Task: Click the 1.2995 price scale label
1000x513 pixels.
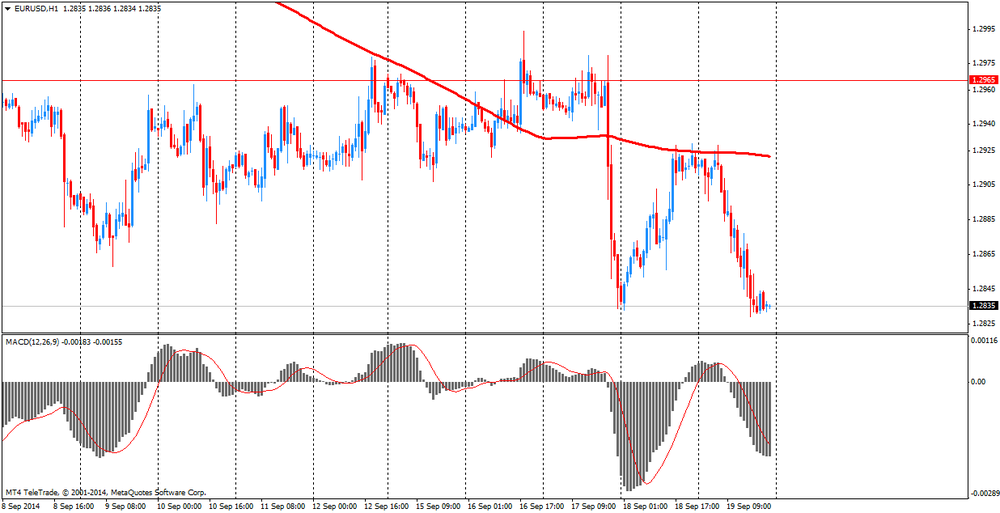Action: coord(984,30)
